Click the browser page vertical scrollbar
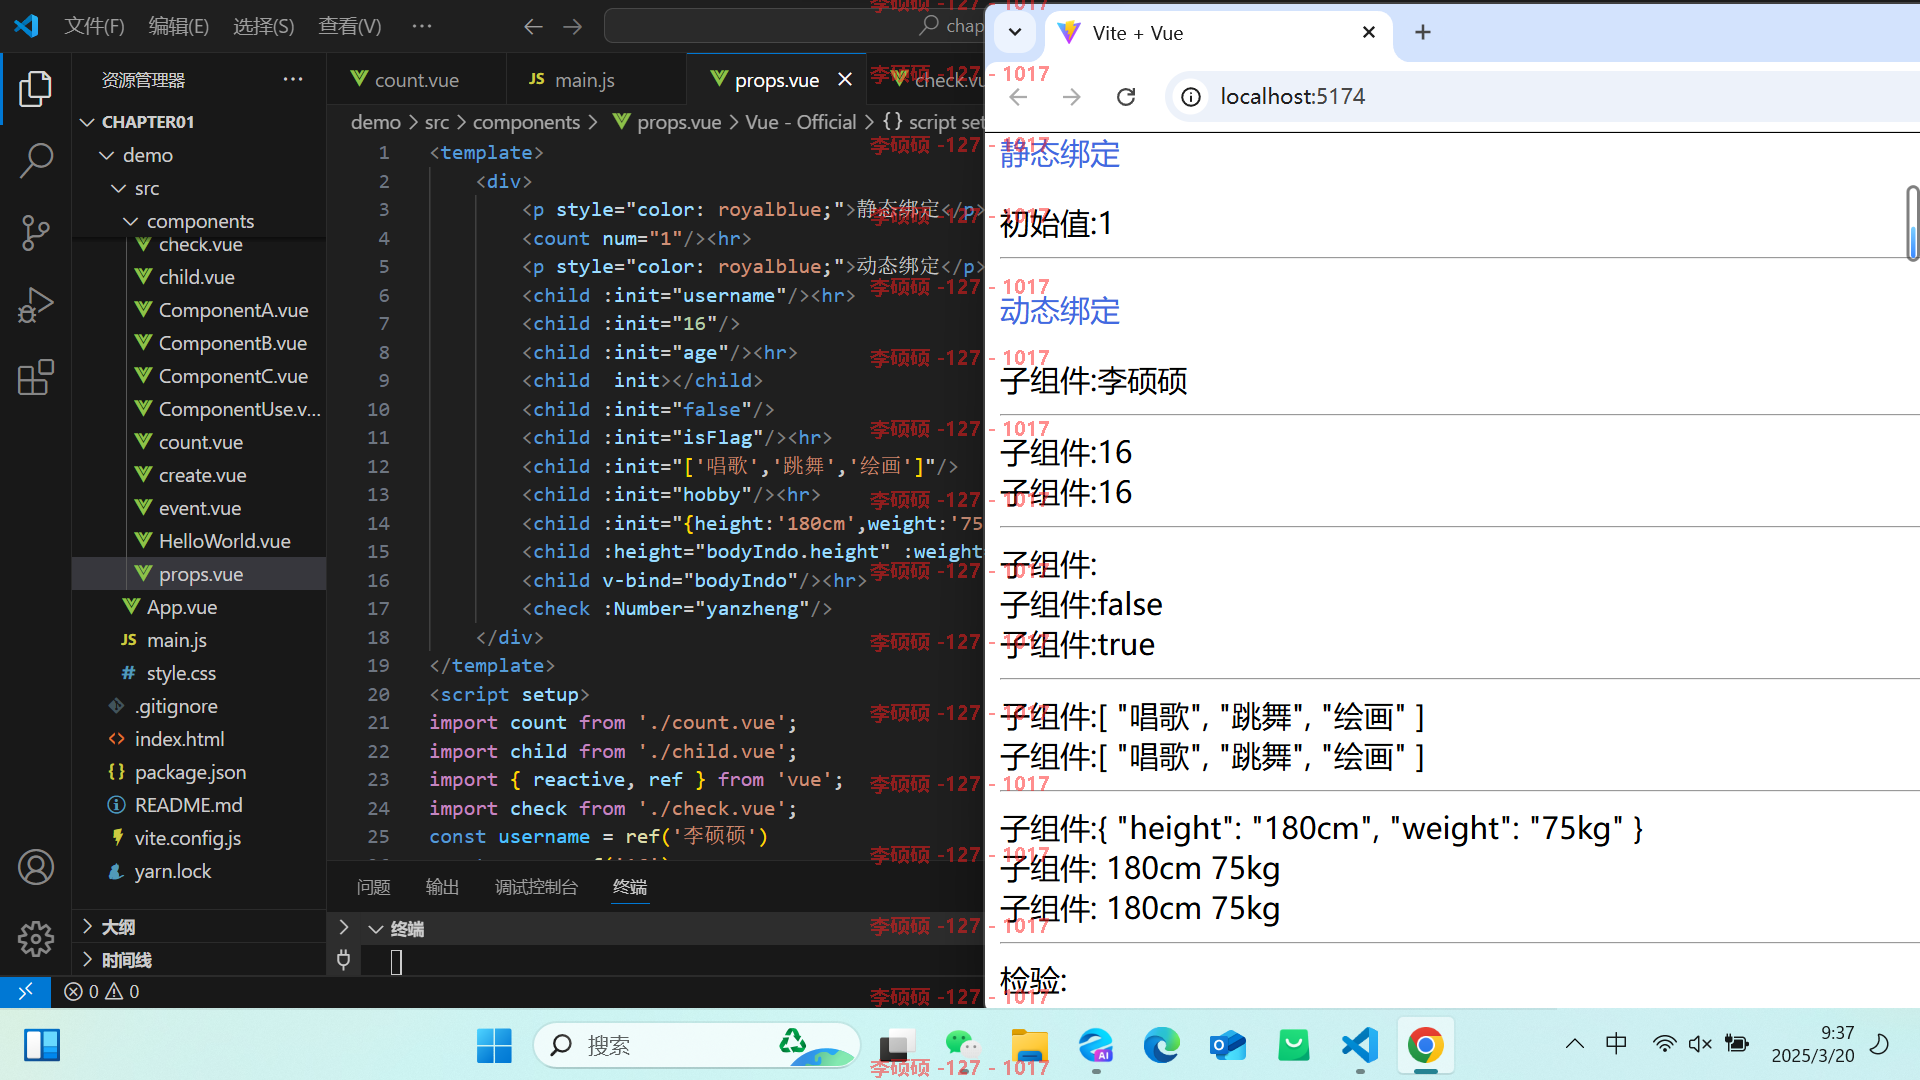Screen dimensions: 1920x1080 click(1912, 224)
